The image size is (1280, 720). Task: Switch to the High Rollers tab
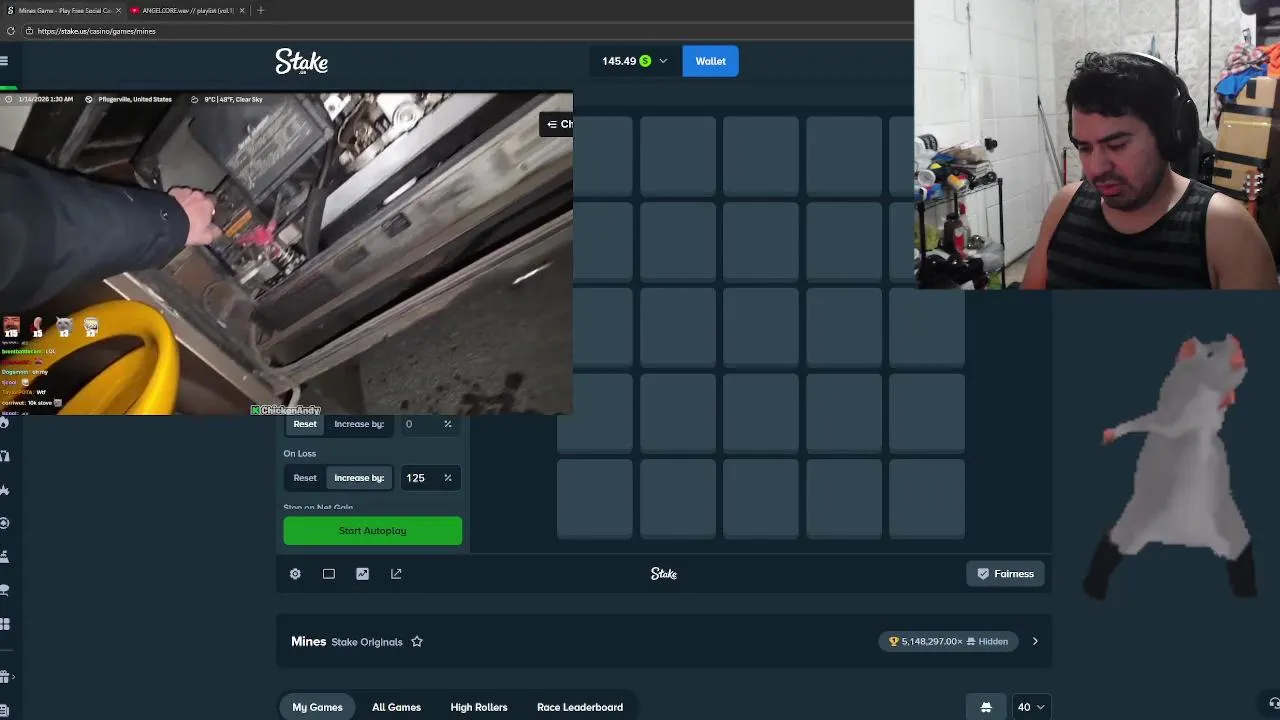coord(479,707)
